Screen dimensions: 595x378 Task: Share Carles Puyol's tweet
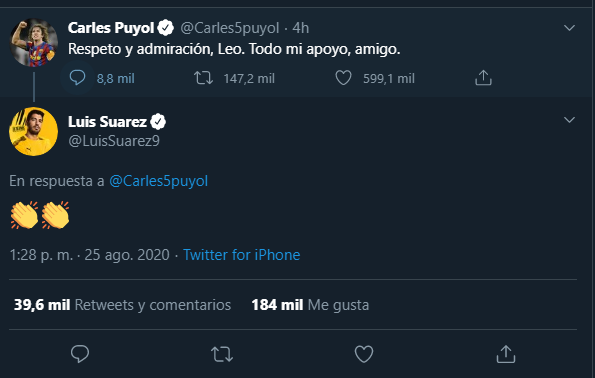point(483,78)
